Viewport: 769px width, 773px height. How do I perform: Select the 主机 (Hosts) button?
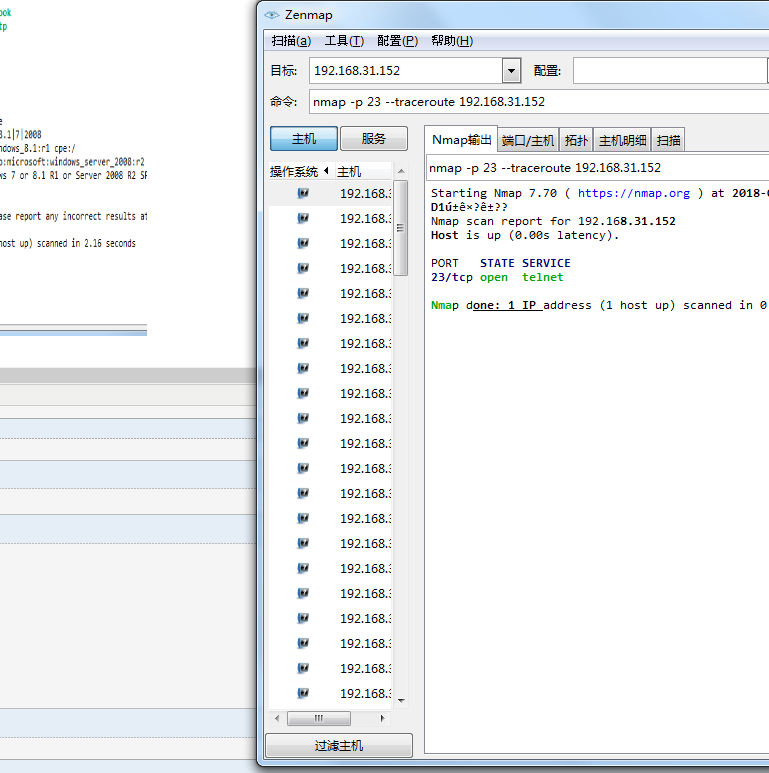click(x=304, y=139)
